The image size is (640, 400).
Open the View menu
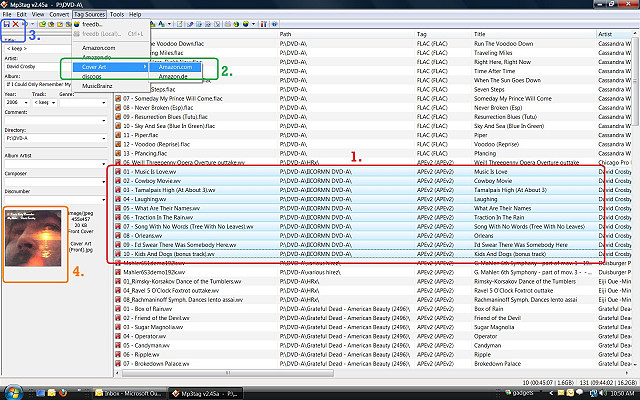[38, 14]
